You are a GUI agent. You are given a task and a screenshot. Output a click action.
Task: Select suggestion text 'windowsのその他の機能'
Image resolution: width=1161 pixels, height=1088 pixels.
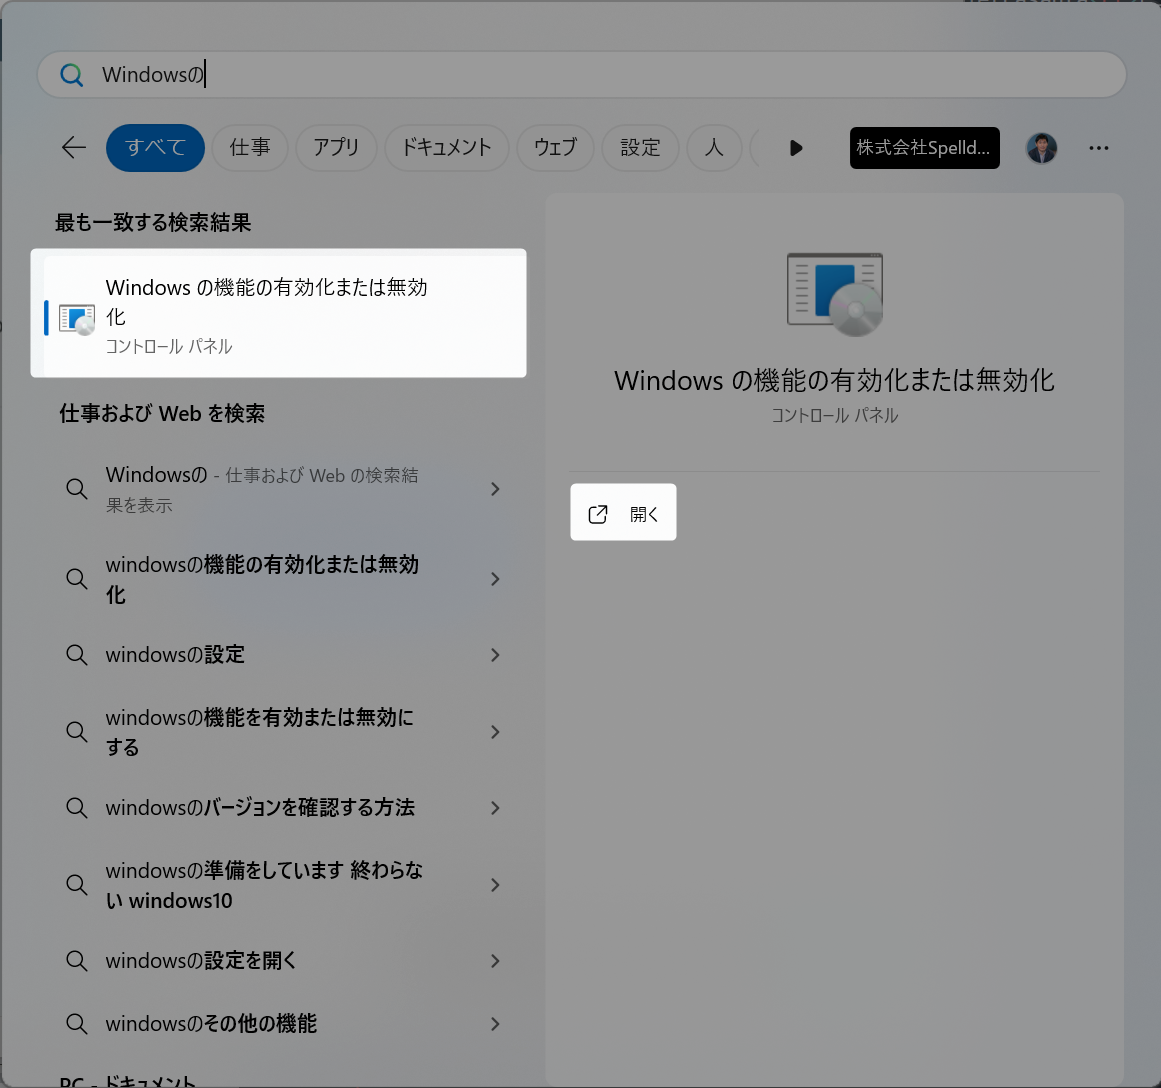[211, 1024]
